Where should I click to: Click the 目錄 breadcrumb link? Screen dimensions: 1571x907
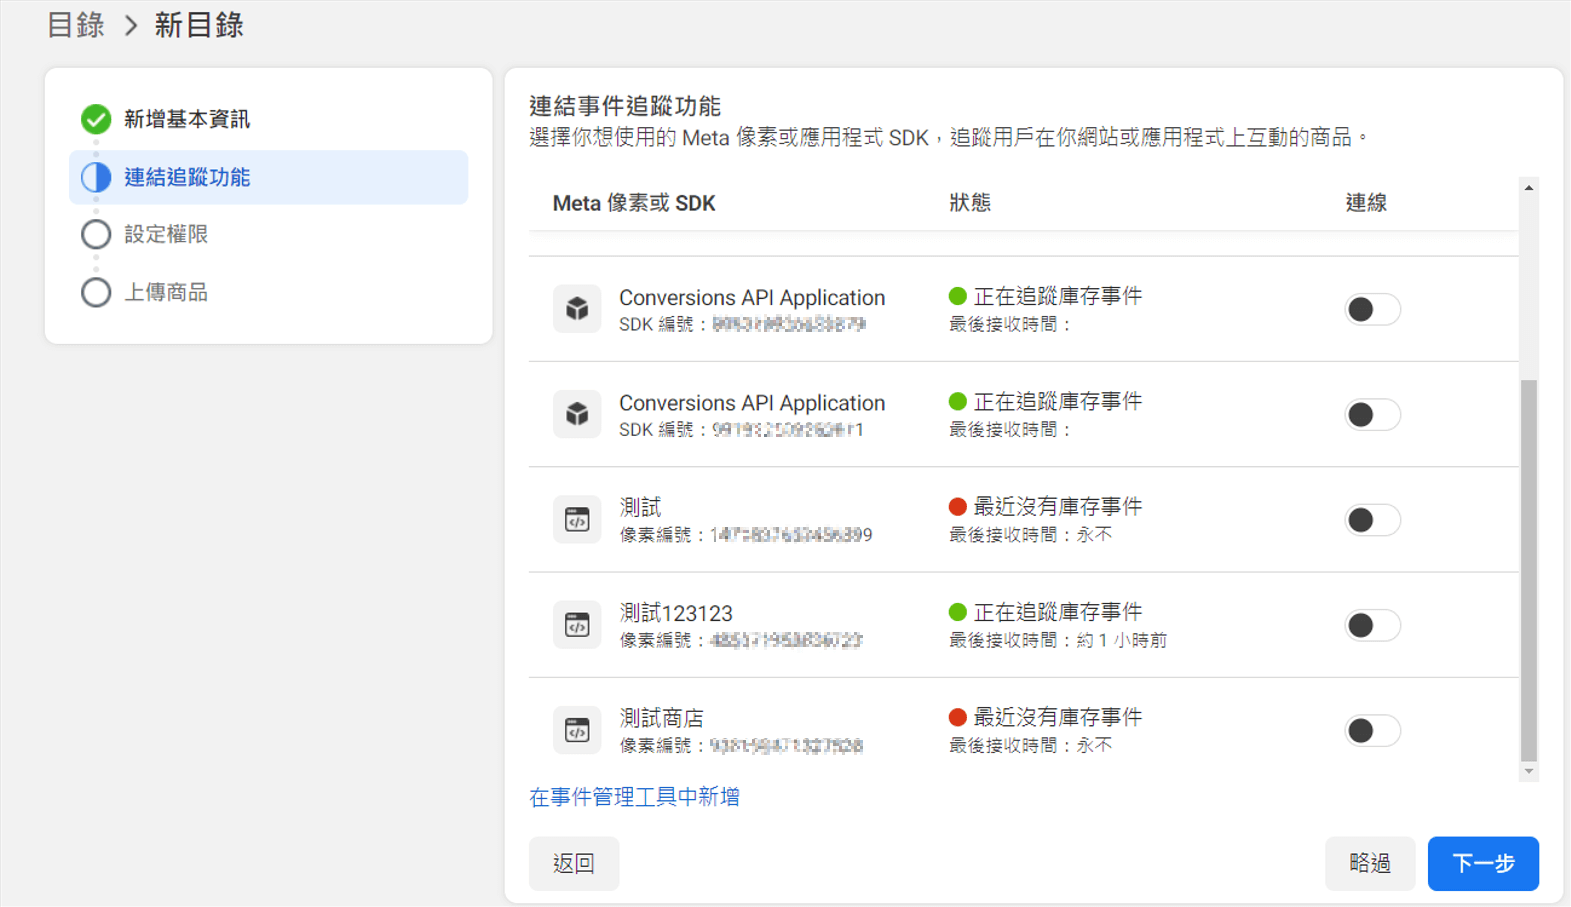tap(76, 25)
